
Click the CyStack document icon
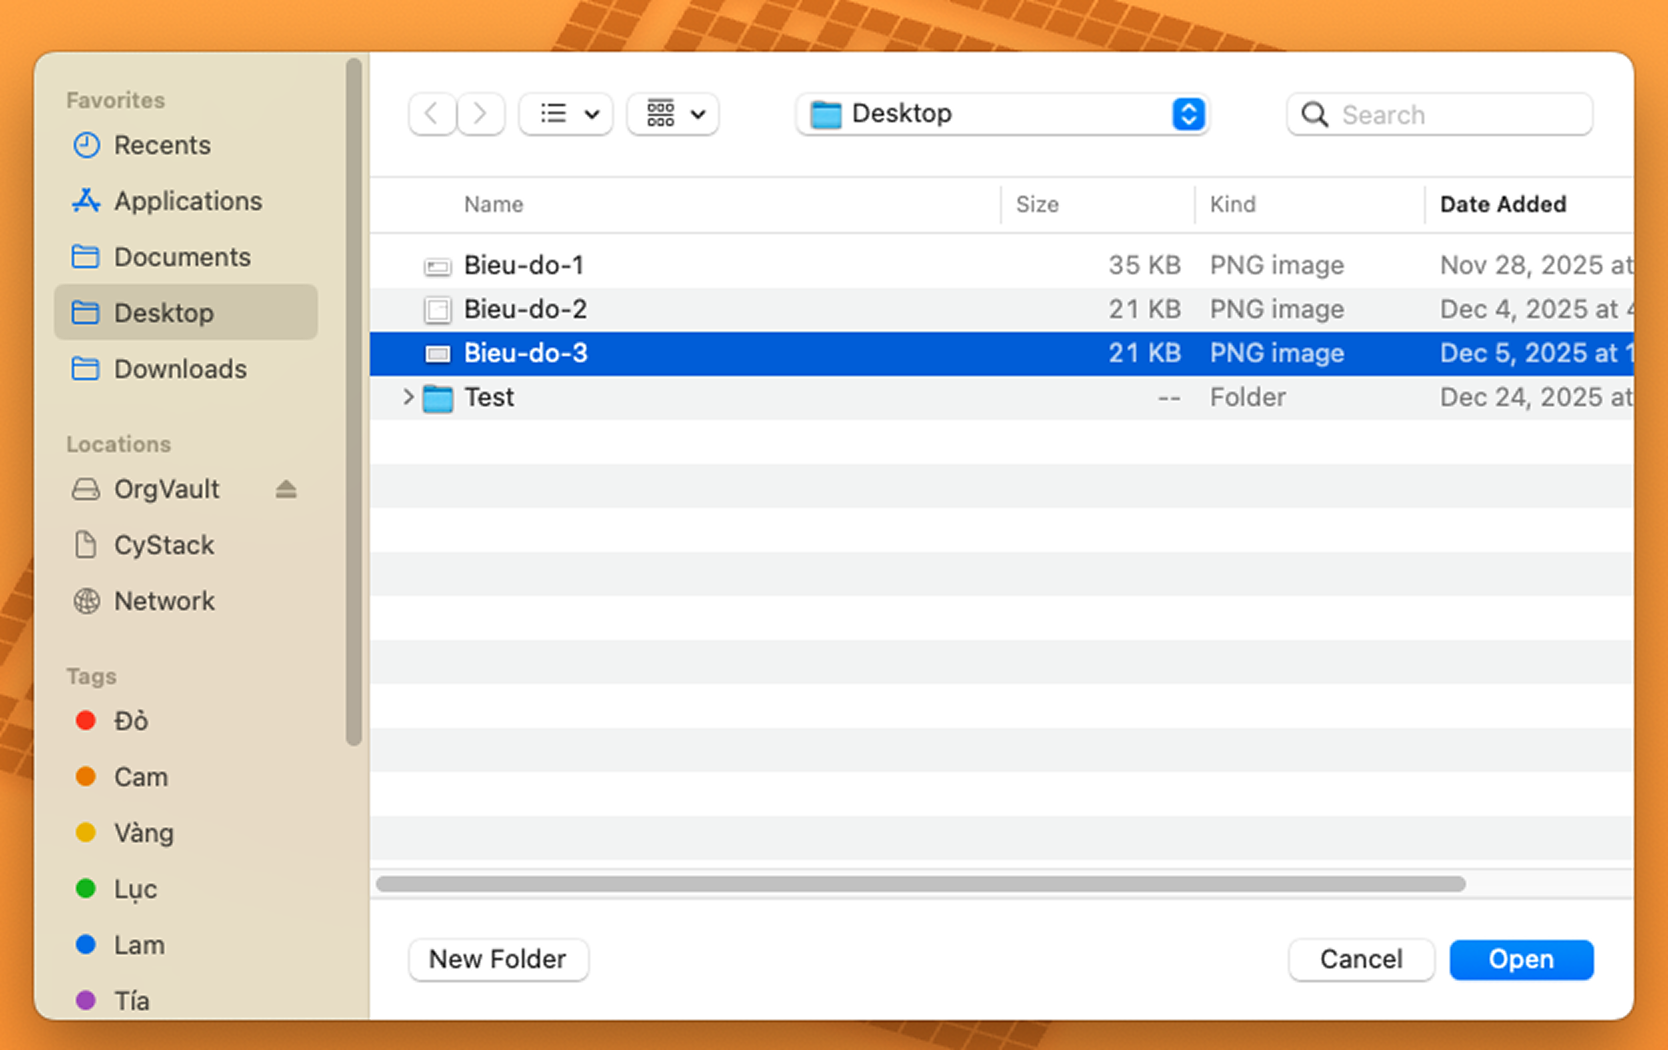point(86,545)
